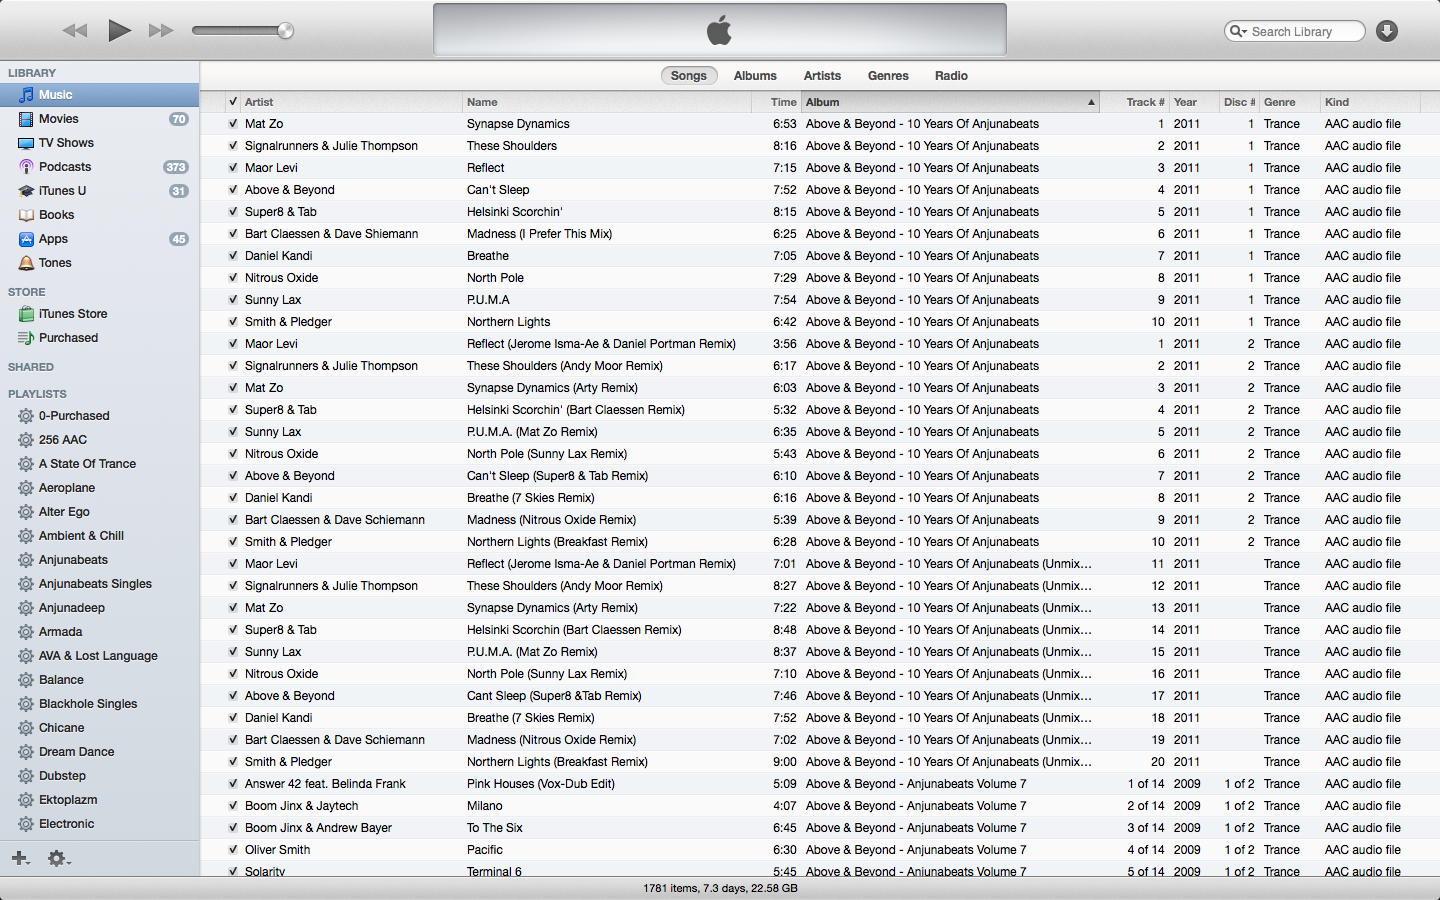The width and height of the screenshot is (1440, 900).
Task: Click the Apple logo now-playing display
Action: click(x=720, y=30)
